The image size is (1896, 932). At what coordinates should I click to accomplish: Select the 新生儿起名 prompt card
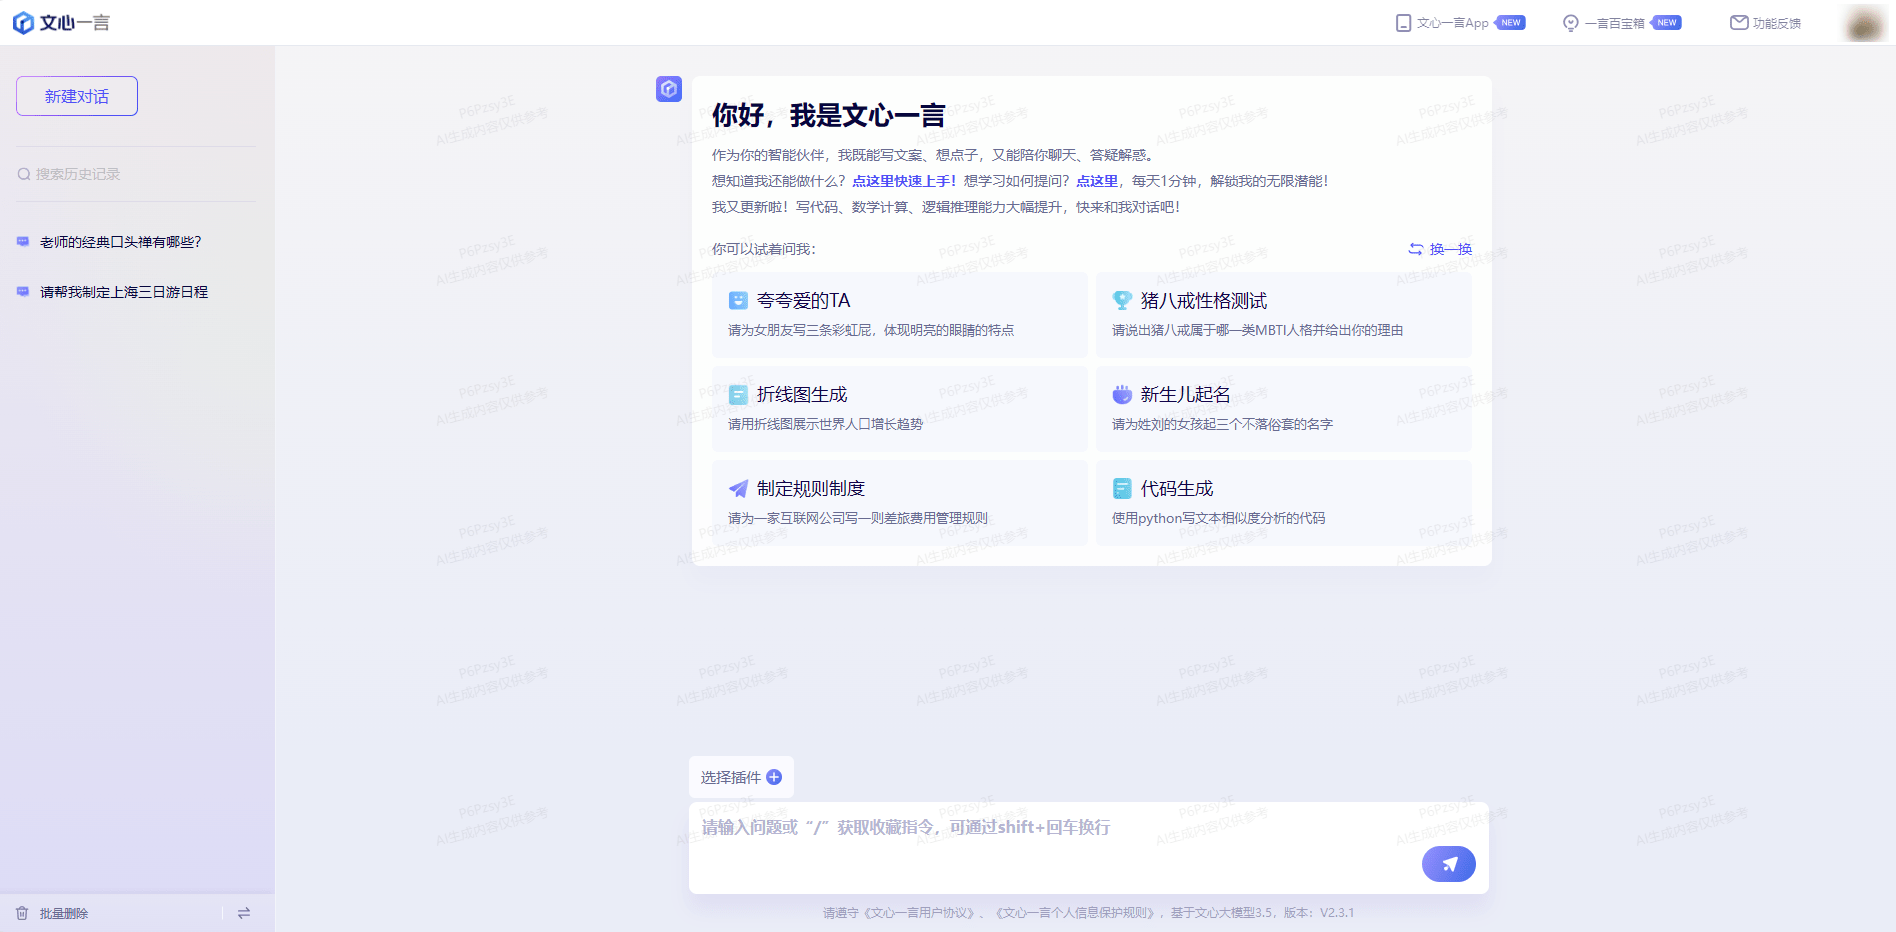coord(1284,409)
